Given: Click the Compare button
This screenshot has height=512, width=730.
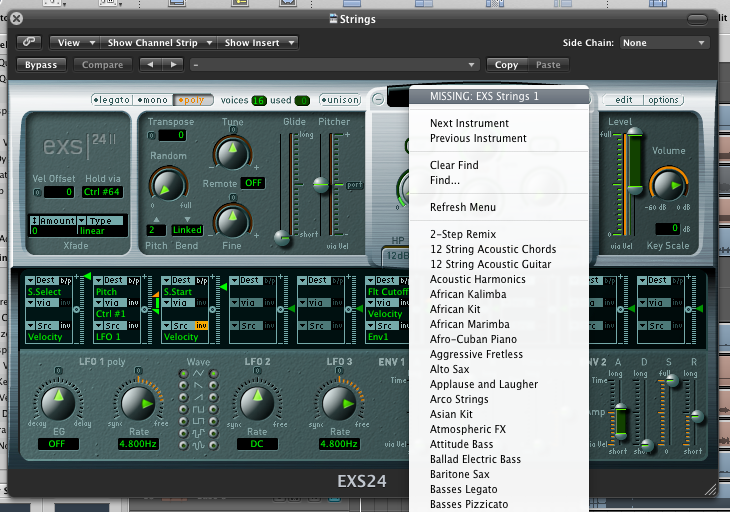Looking at the screenshot, I should (x=102, y=65).
